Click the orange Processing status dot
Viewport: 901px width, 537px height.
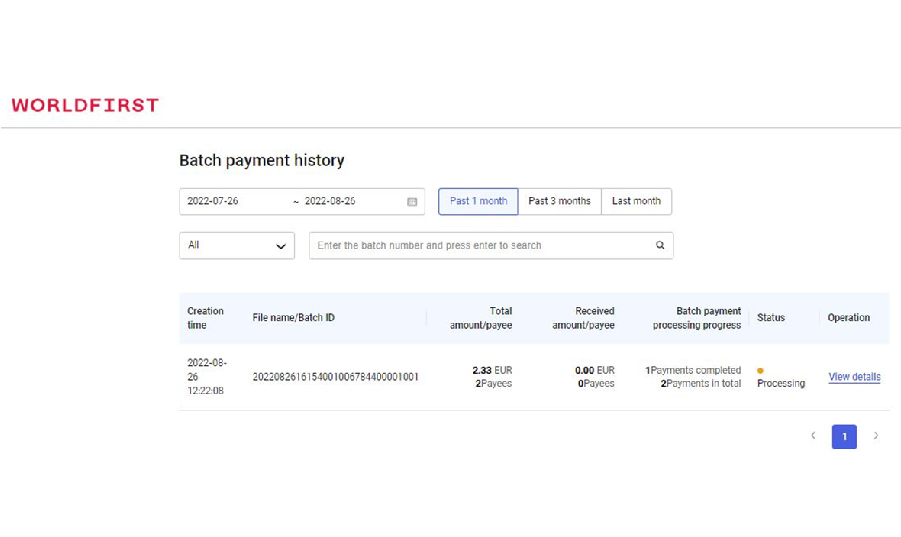tap(761, 371)
